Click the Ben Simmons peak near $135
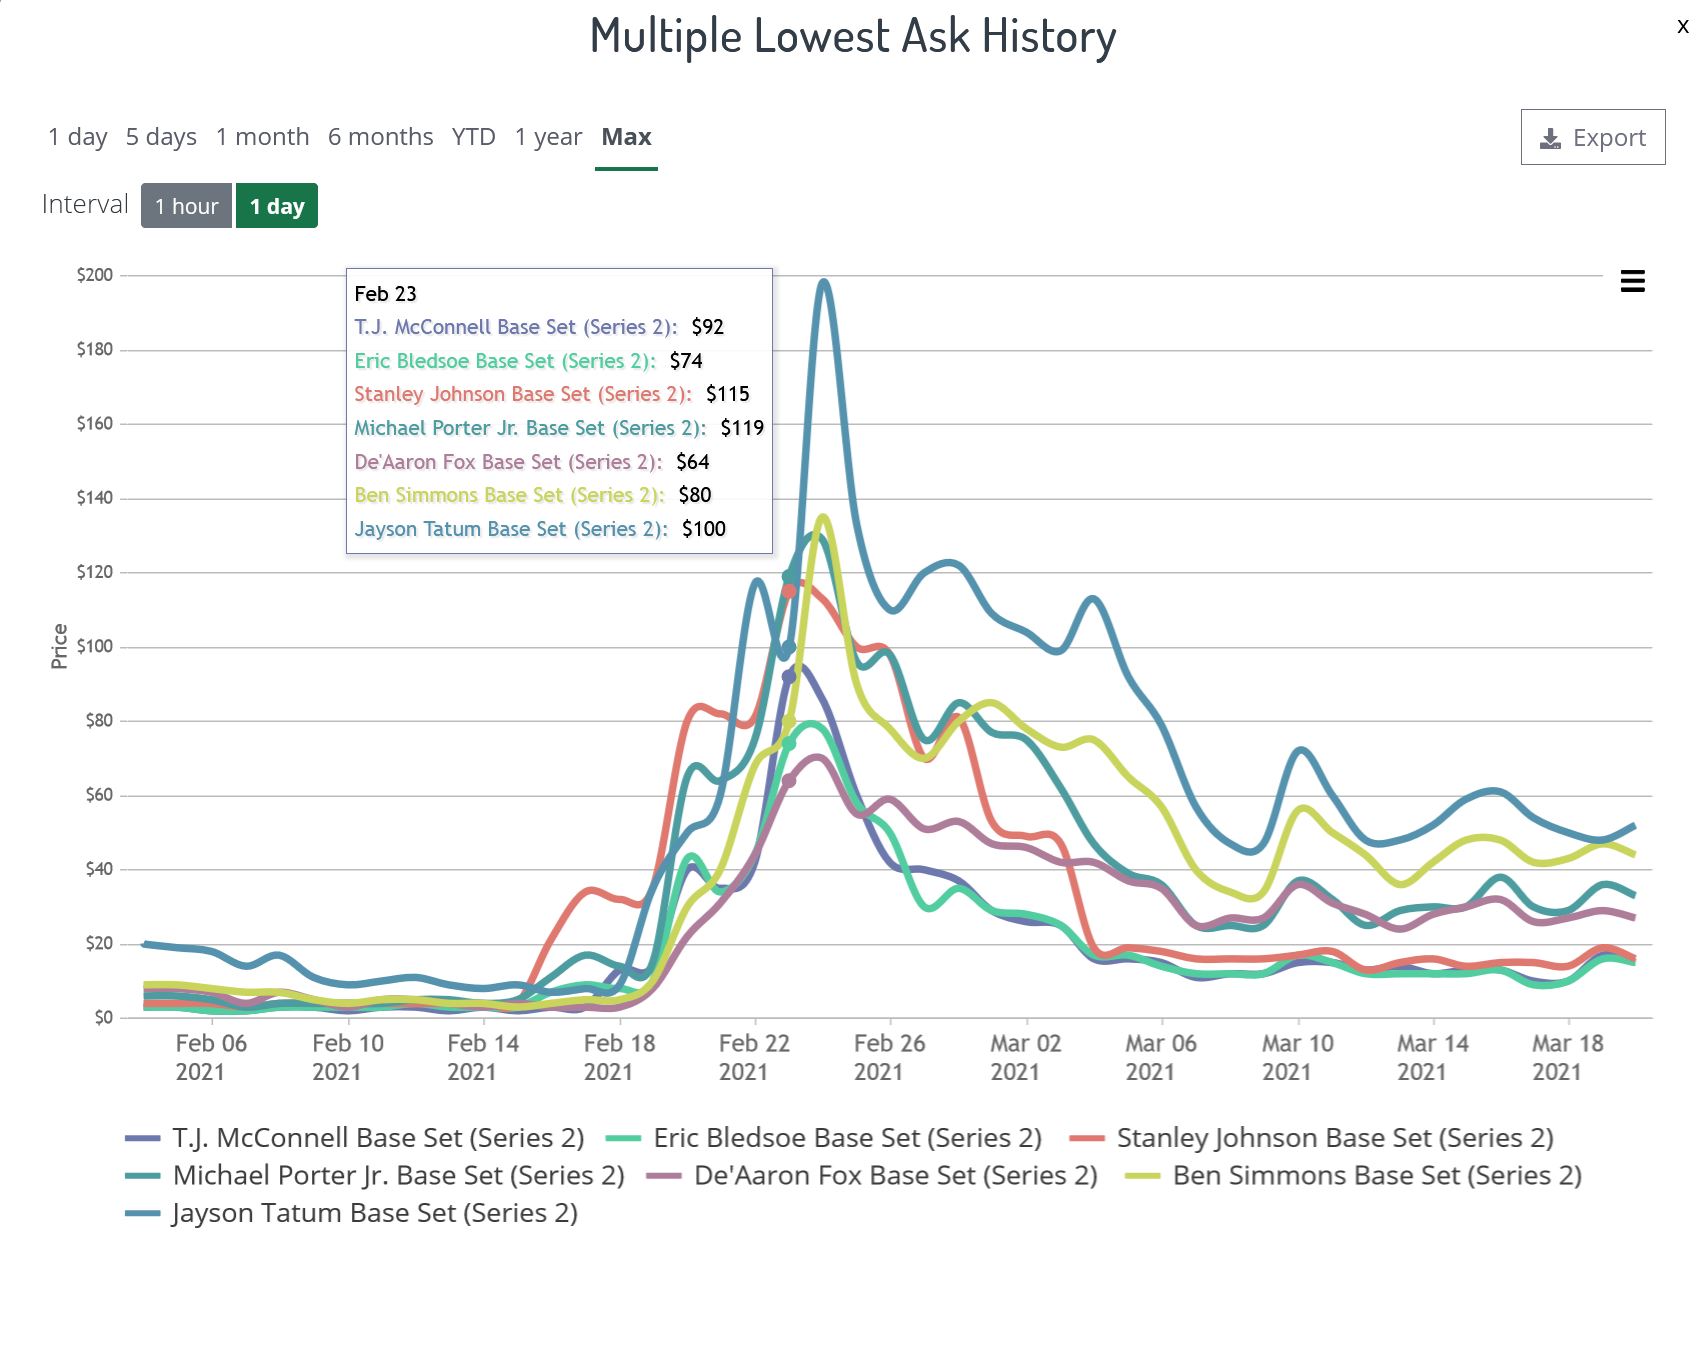The height and width of the screenshot is (1357, 1705). click(x=824, y=518)
